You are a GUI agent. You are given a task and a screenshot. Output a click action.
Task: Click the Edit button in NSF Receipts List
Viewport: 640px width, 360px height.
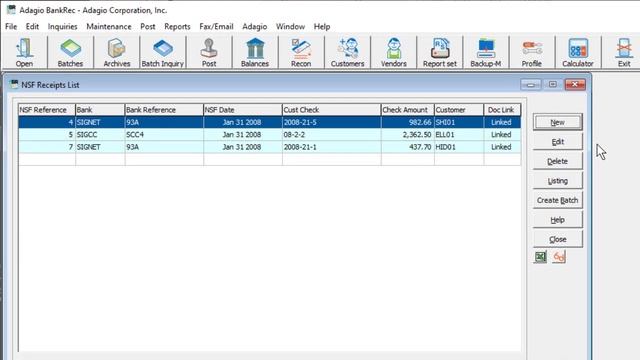point(558,142)
